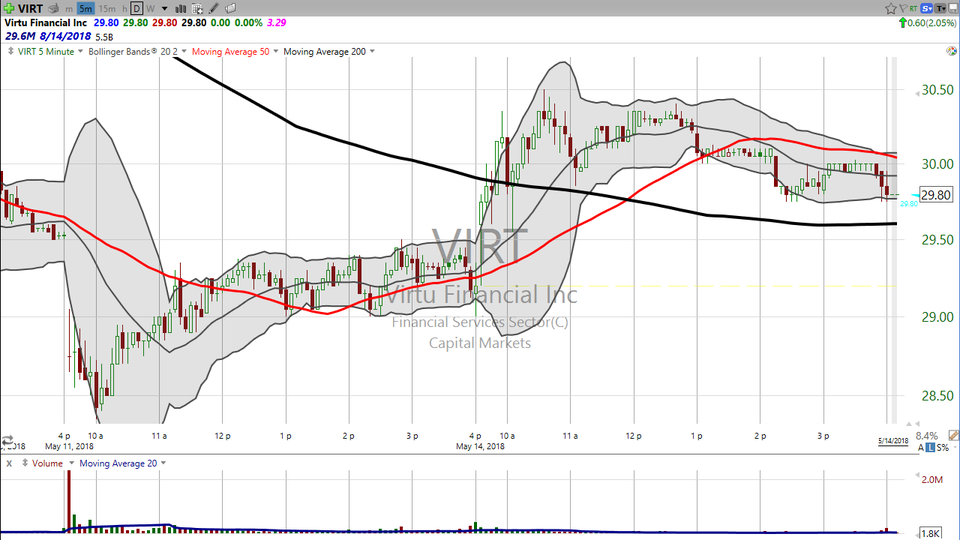
Task: Click the 8/14/2018 date text
Action: click(x=66, y=37)
